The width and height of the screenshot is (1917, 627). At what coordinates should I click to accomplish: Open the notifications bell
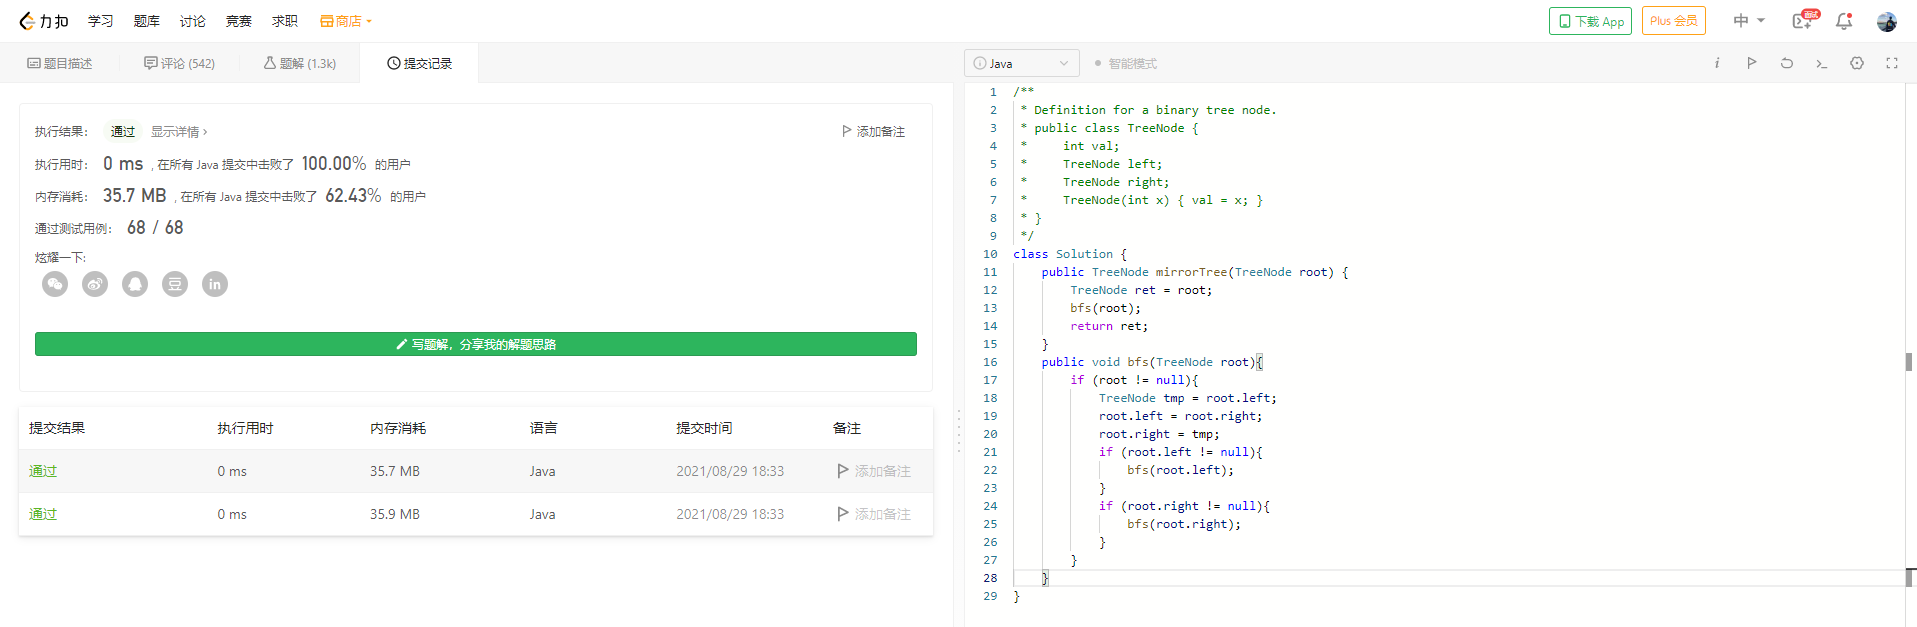point(1844,21)
